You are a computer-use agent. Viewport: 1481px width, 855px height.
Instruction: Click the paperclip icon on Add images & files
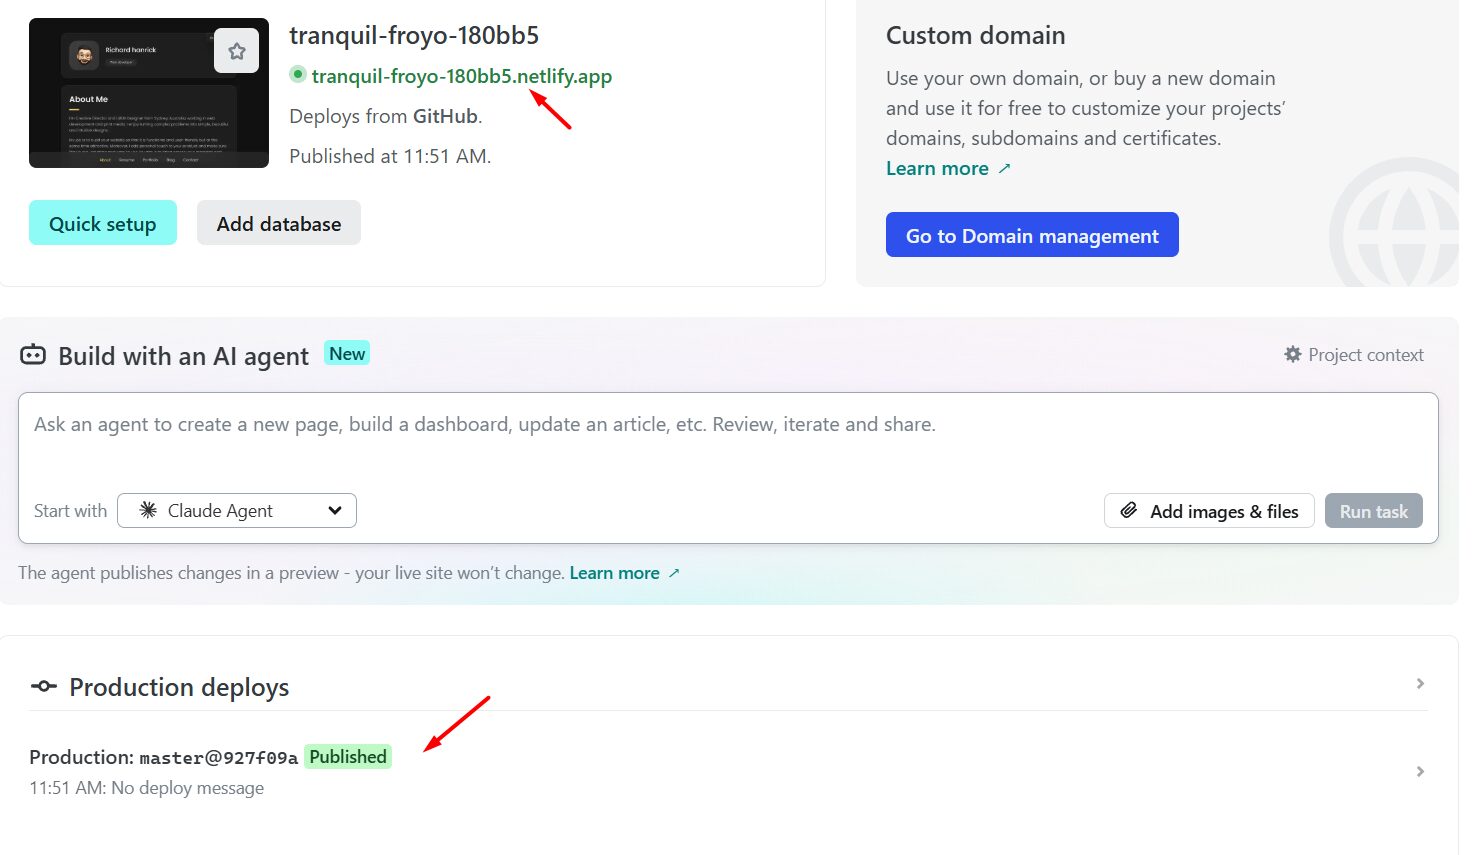click(1129, 511)
